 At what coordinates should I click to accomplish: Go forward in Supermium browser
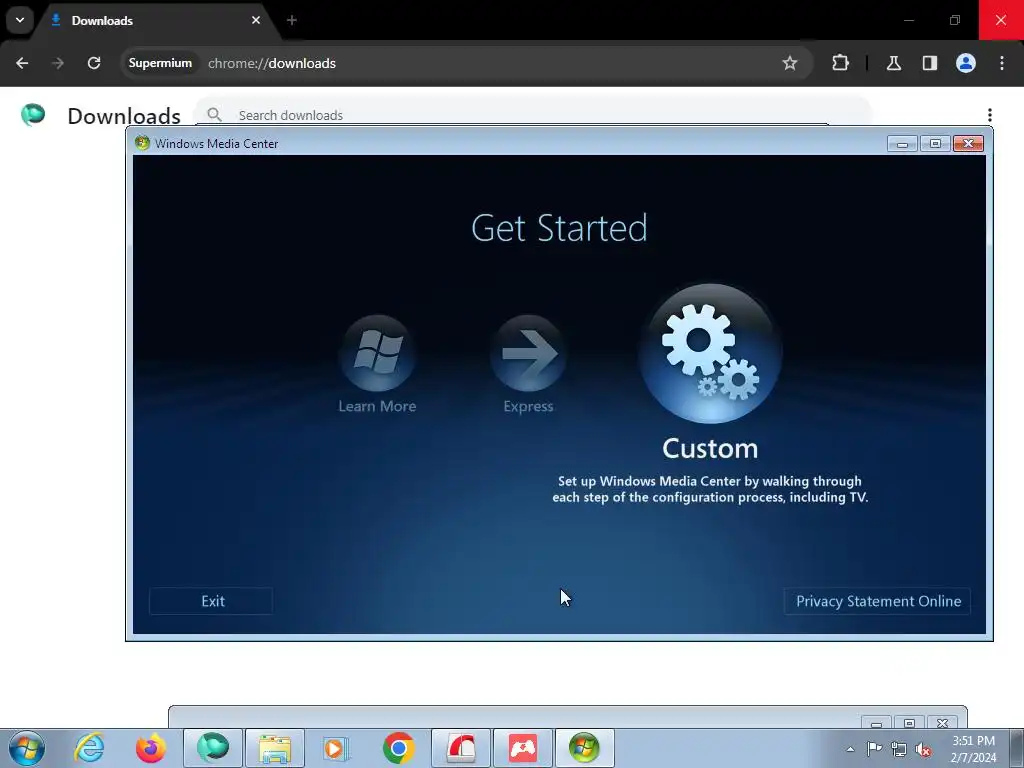coord(58,63)
